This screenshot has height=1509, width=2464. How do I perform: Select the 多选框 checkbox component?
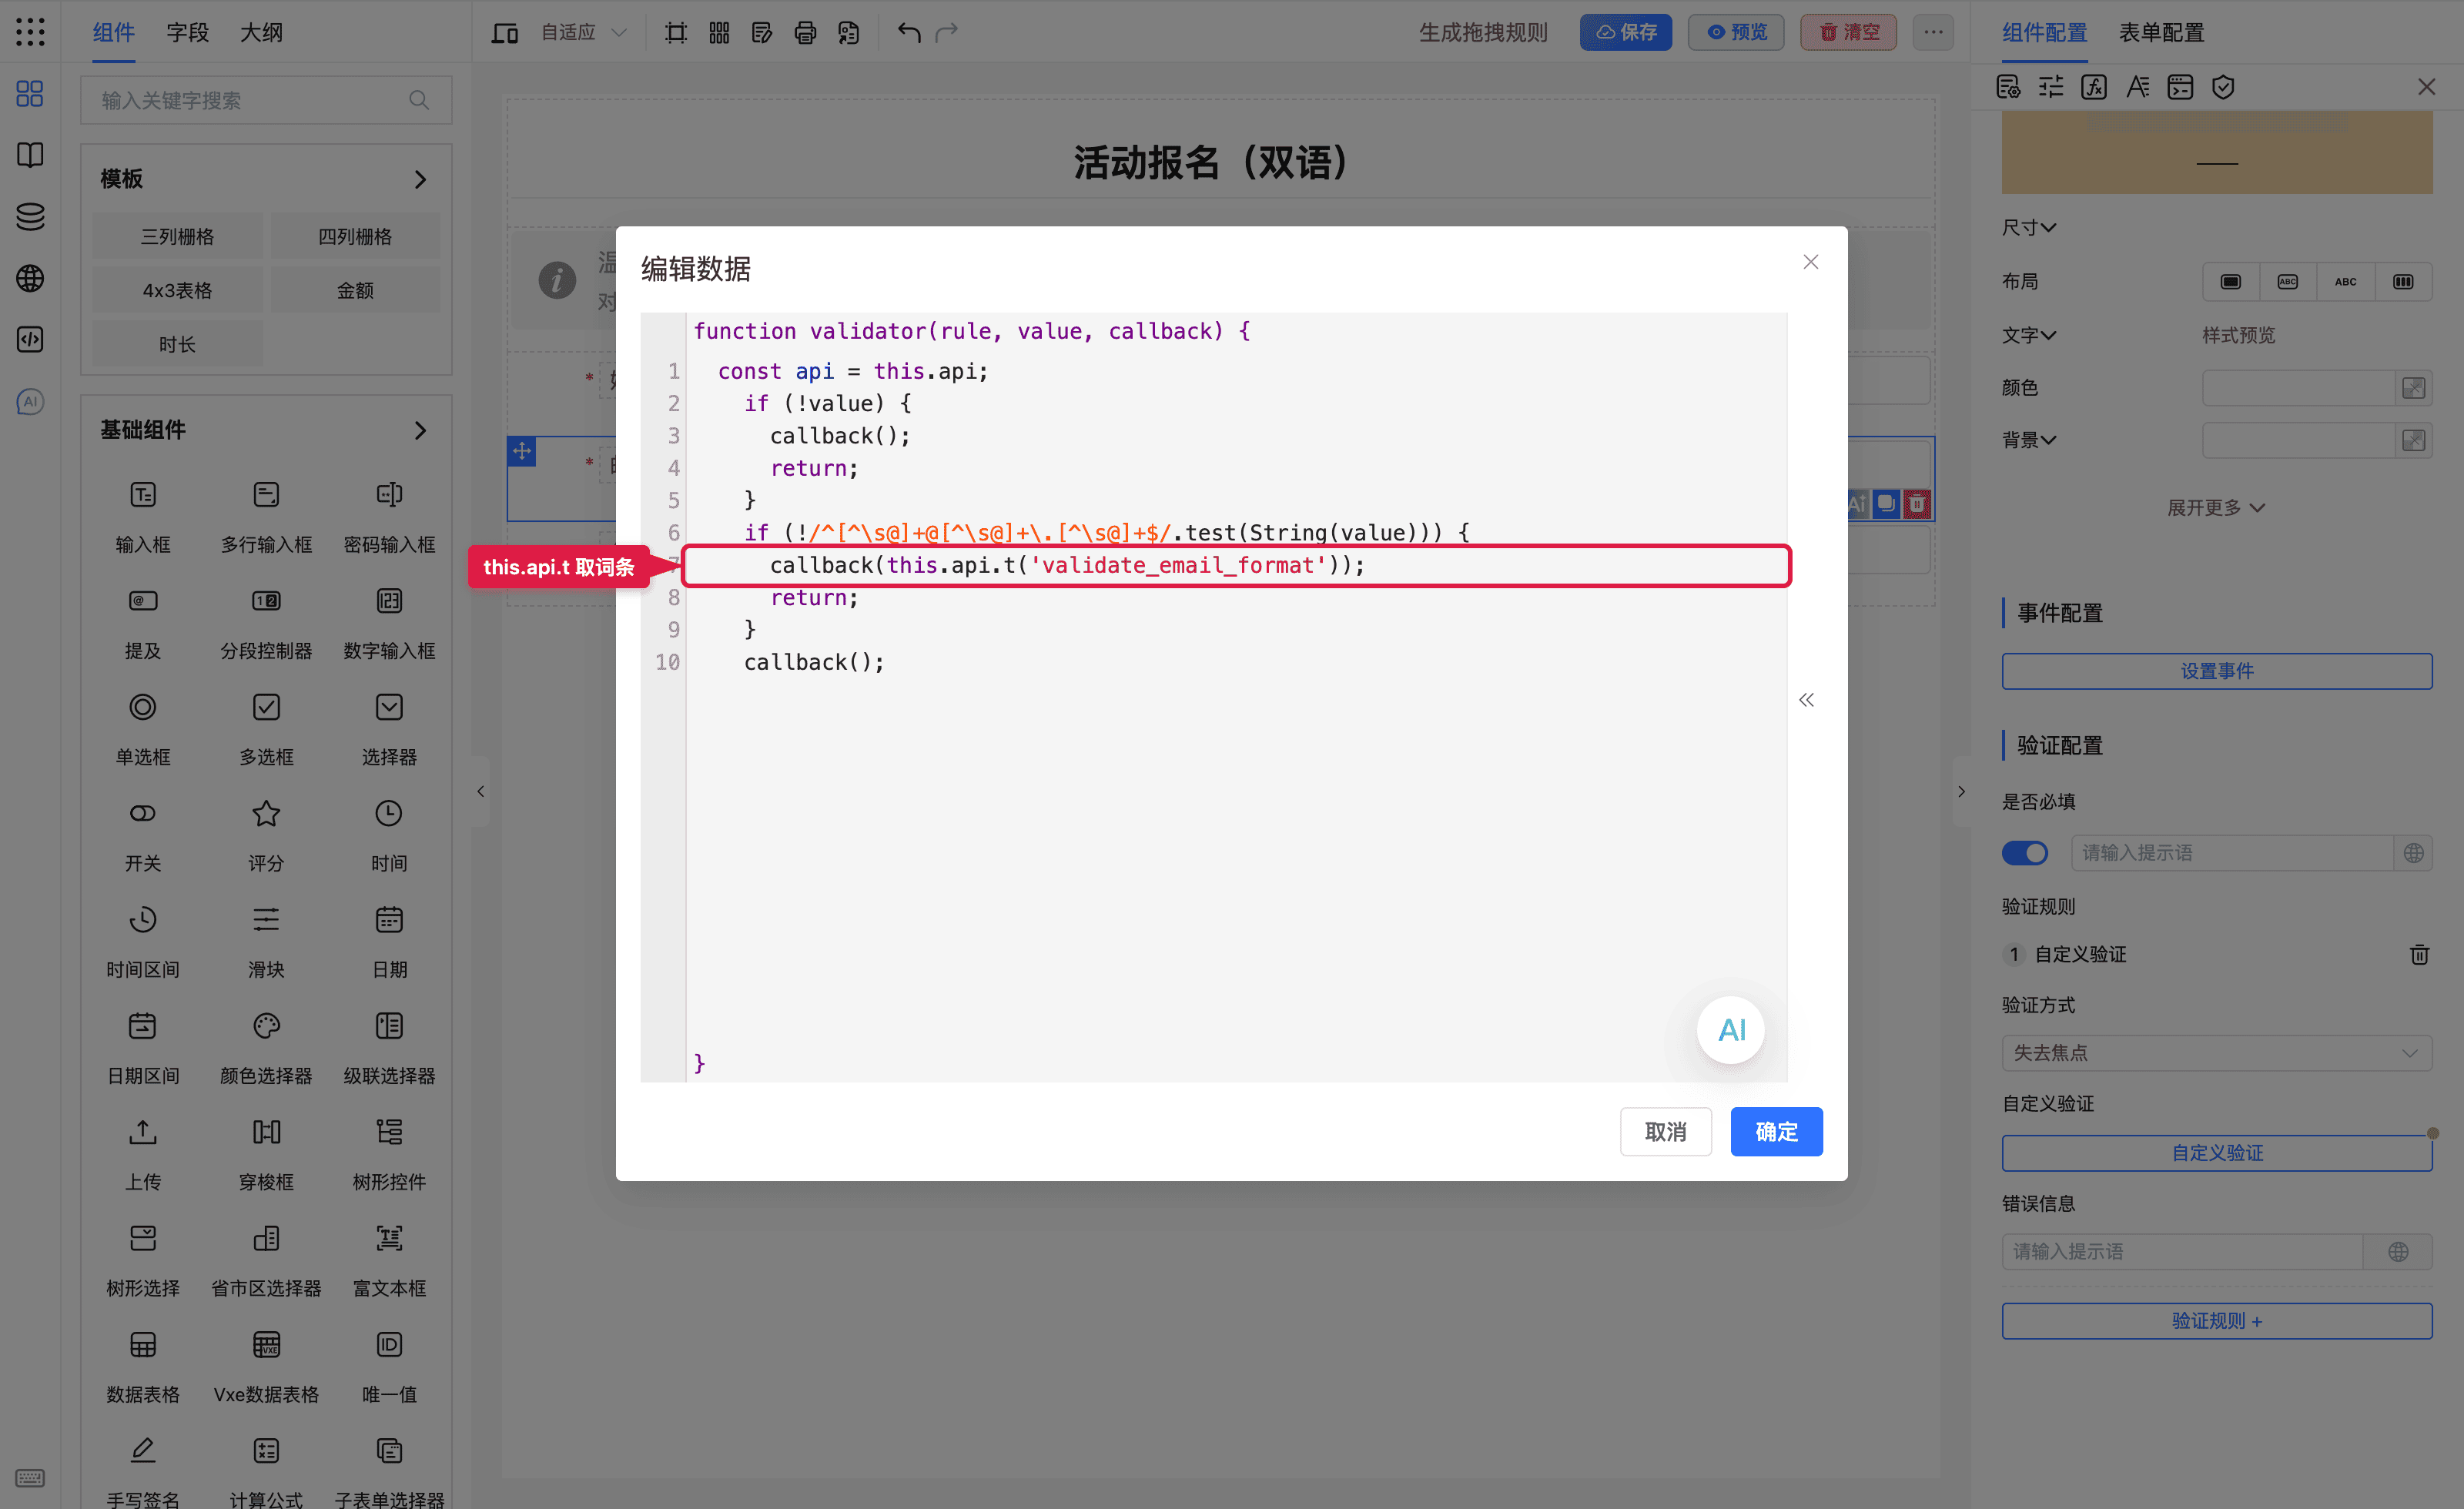(266, 707)
